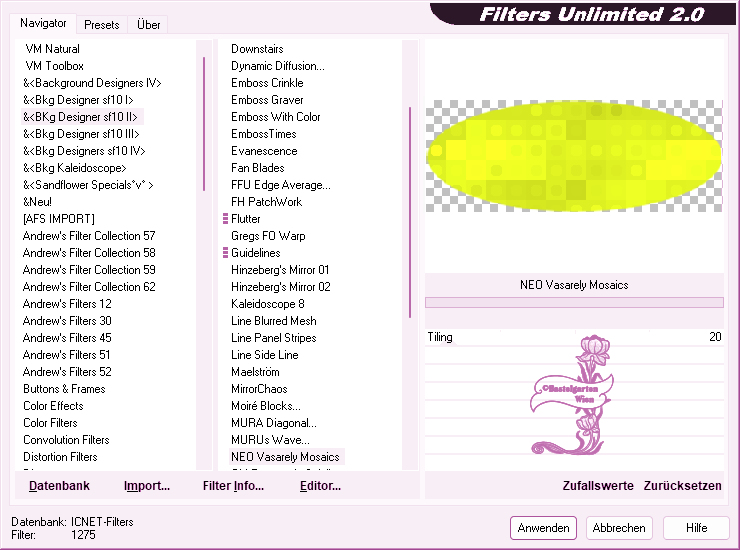740x550 pixels.
Task: Choose Hinzeberg's Mirror 01 filter
Action: [280, 270]
